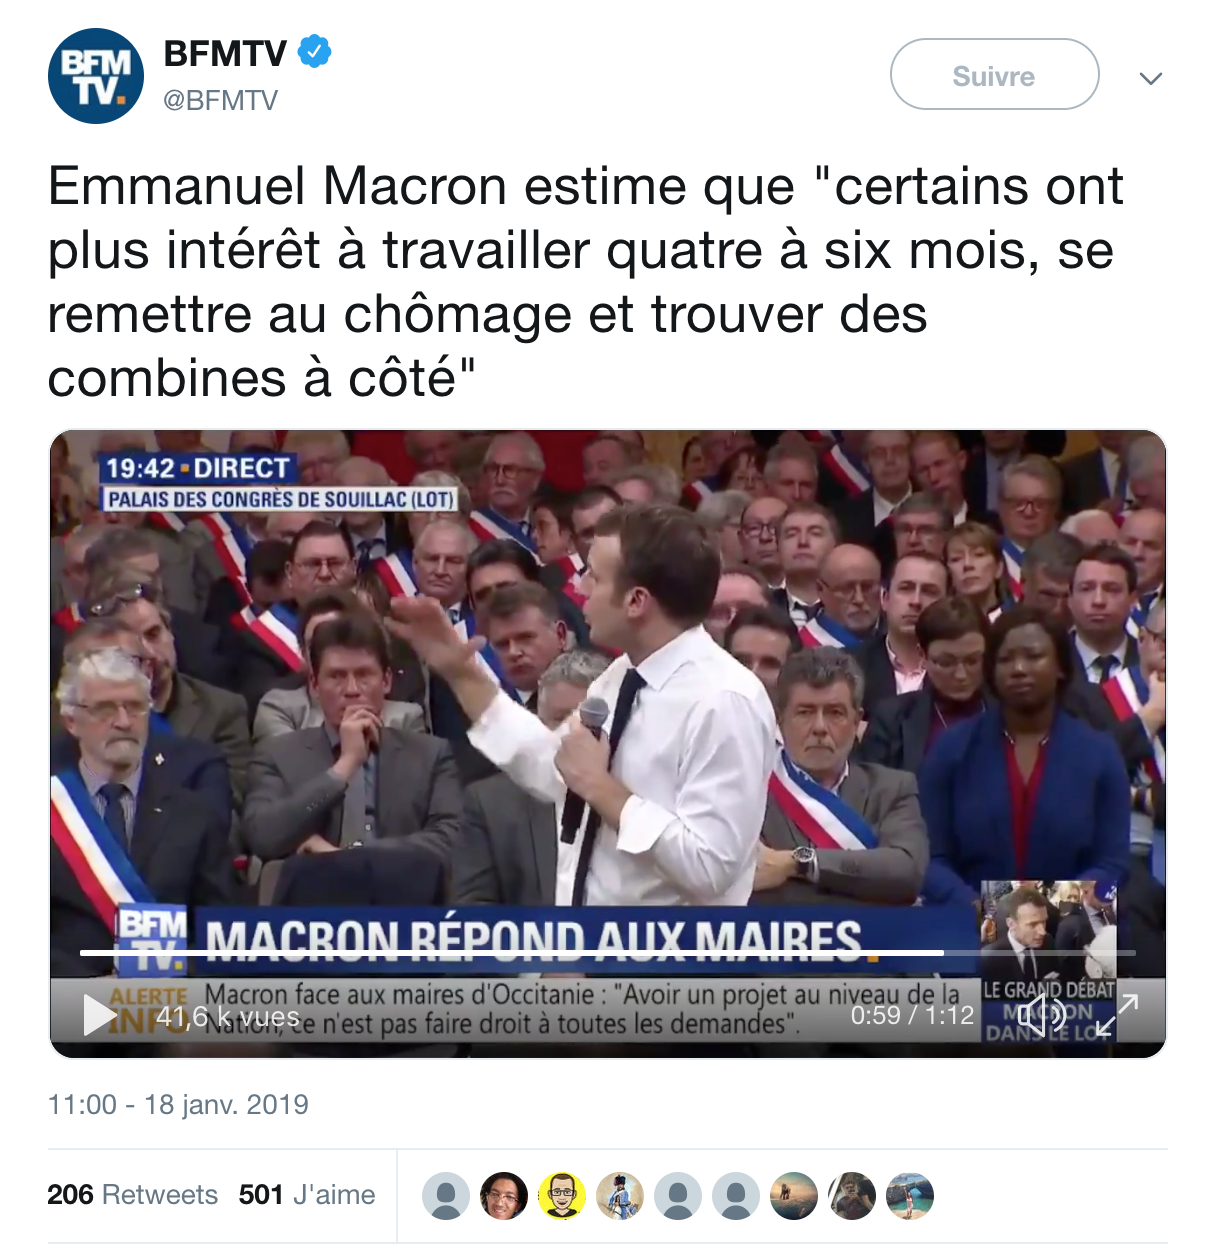Viewport: 1210px width, 1244px height.
Task: View the list of 501 J'aime
Action: (x=307, y=1195)
